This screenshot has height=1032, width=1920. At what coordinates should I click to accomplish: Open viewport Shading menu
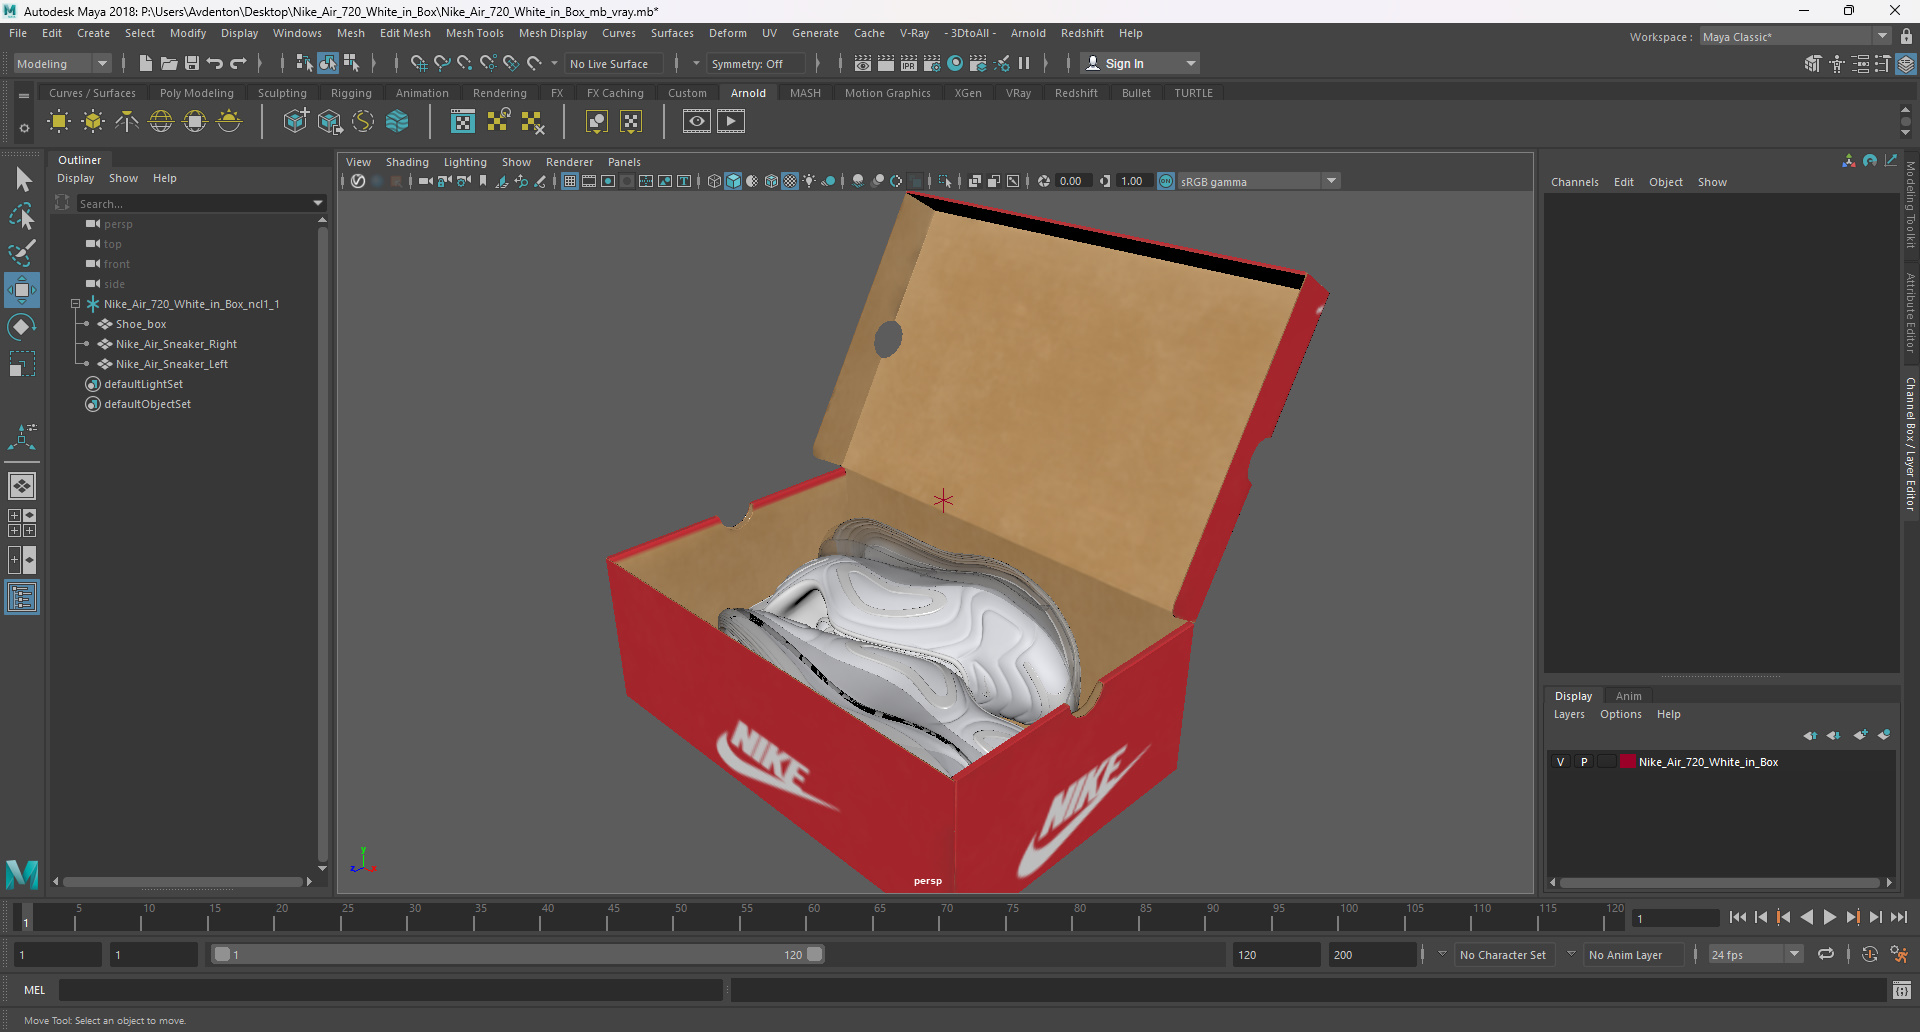[x=407, y=162]
